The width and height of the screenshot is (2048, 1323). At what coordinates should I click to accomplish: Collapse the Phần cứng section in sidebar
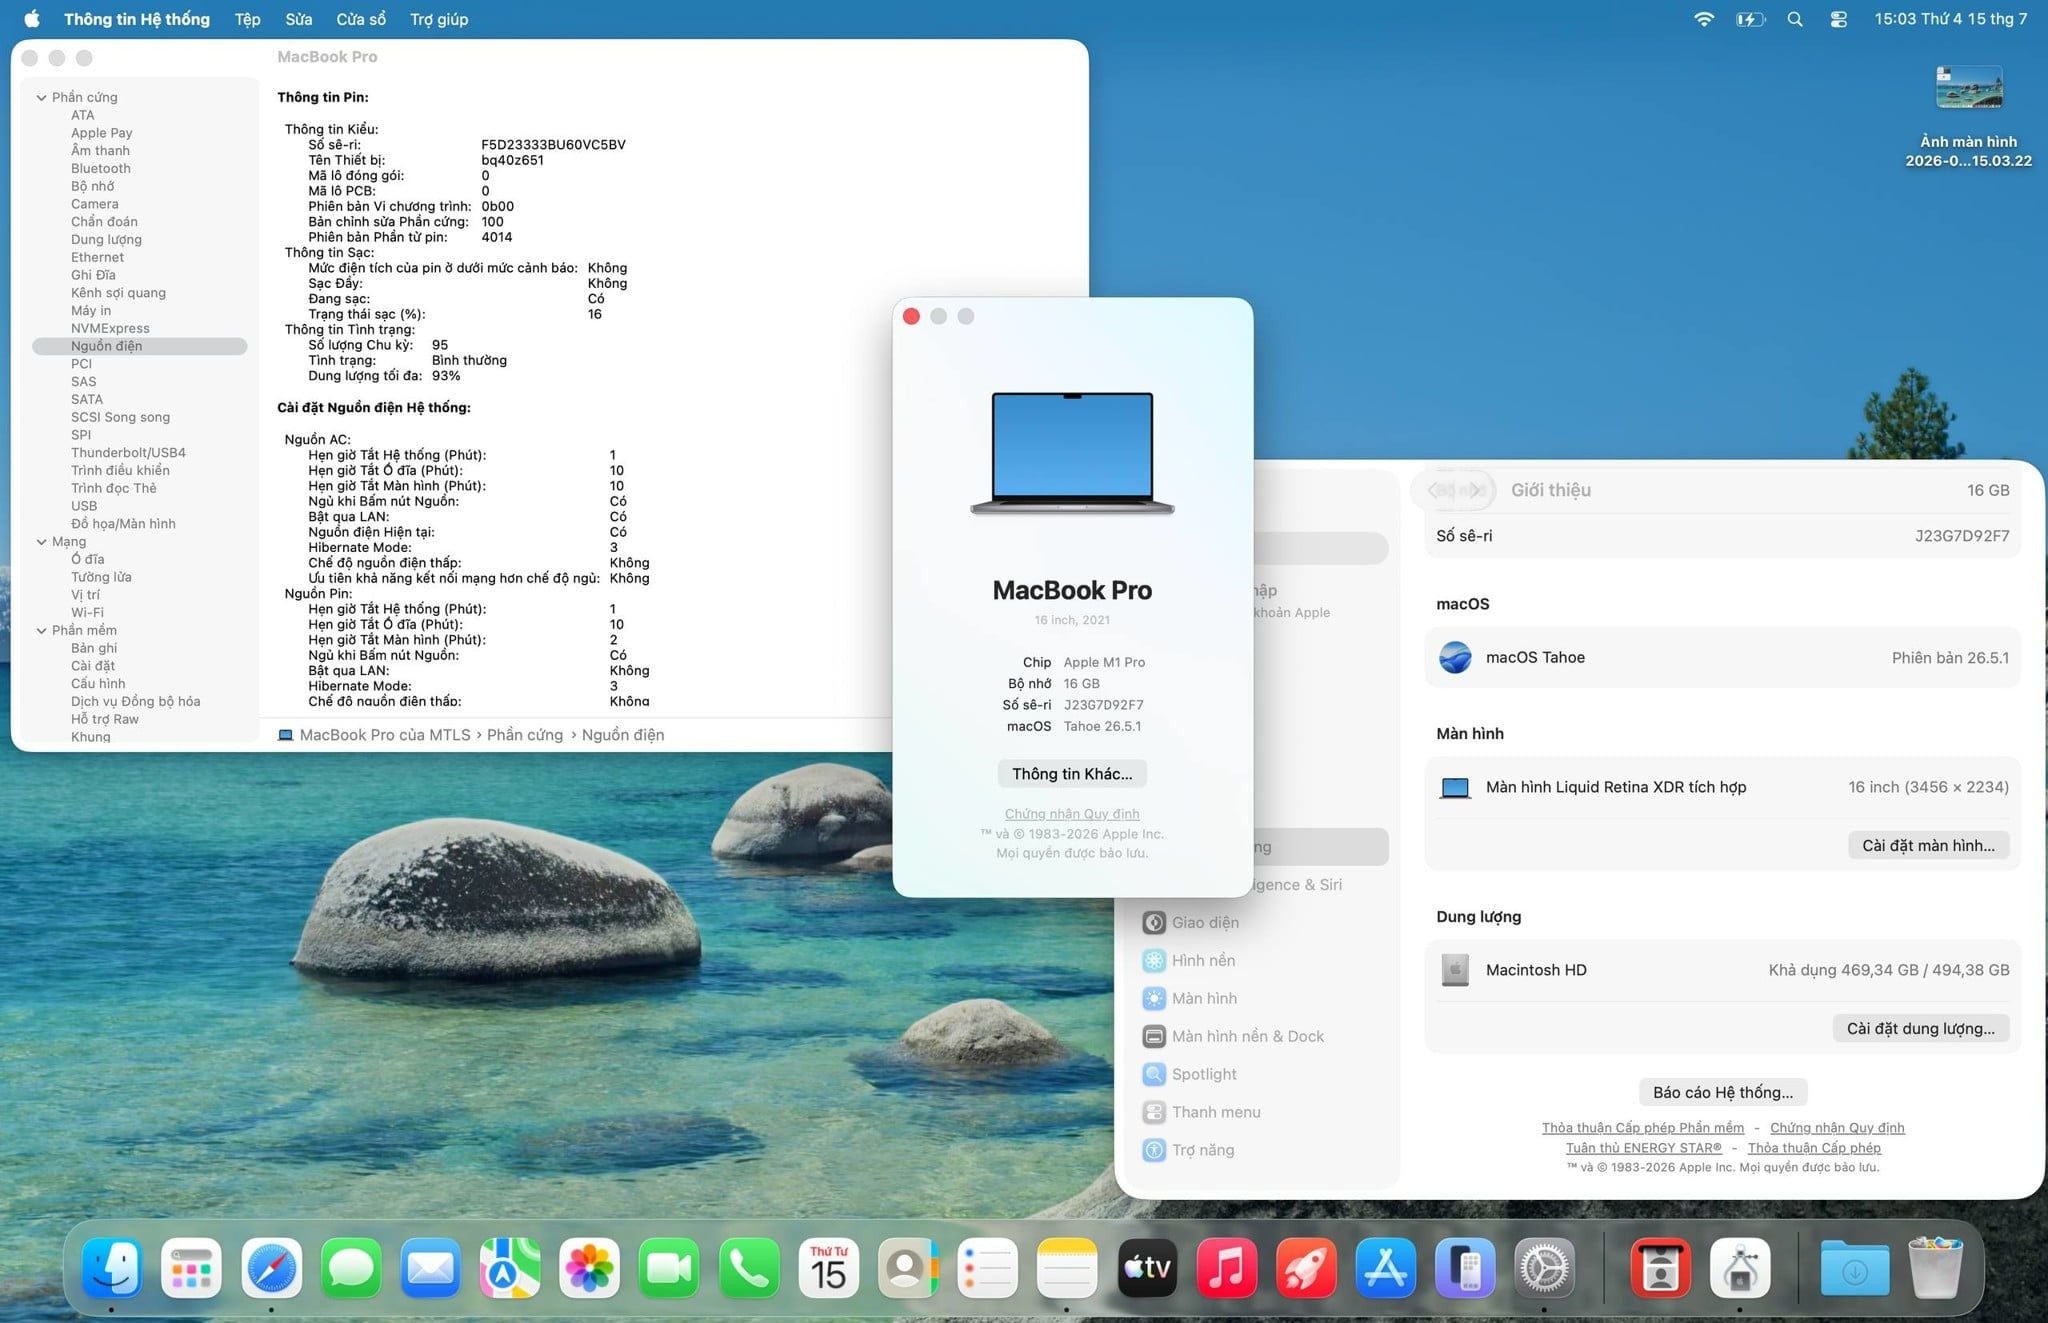click(x=41, y=97)
